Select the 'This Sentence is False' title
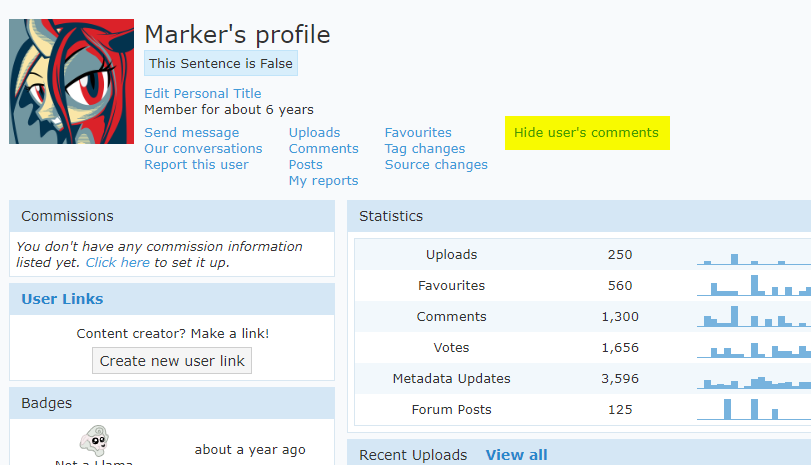This screenshot has height=465, width=811. point(221,63)
